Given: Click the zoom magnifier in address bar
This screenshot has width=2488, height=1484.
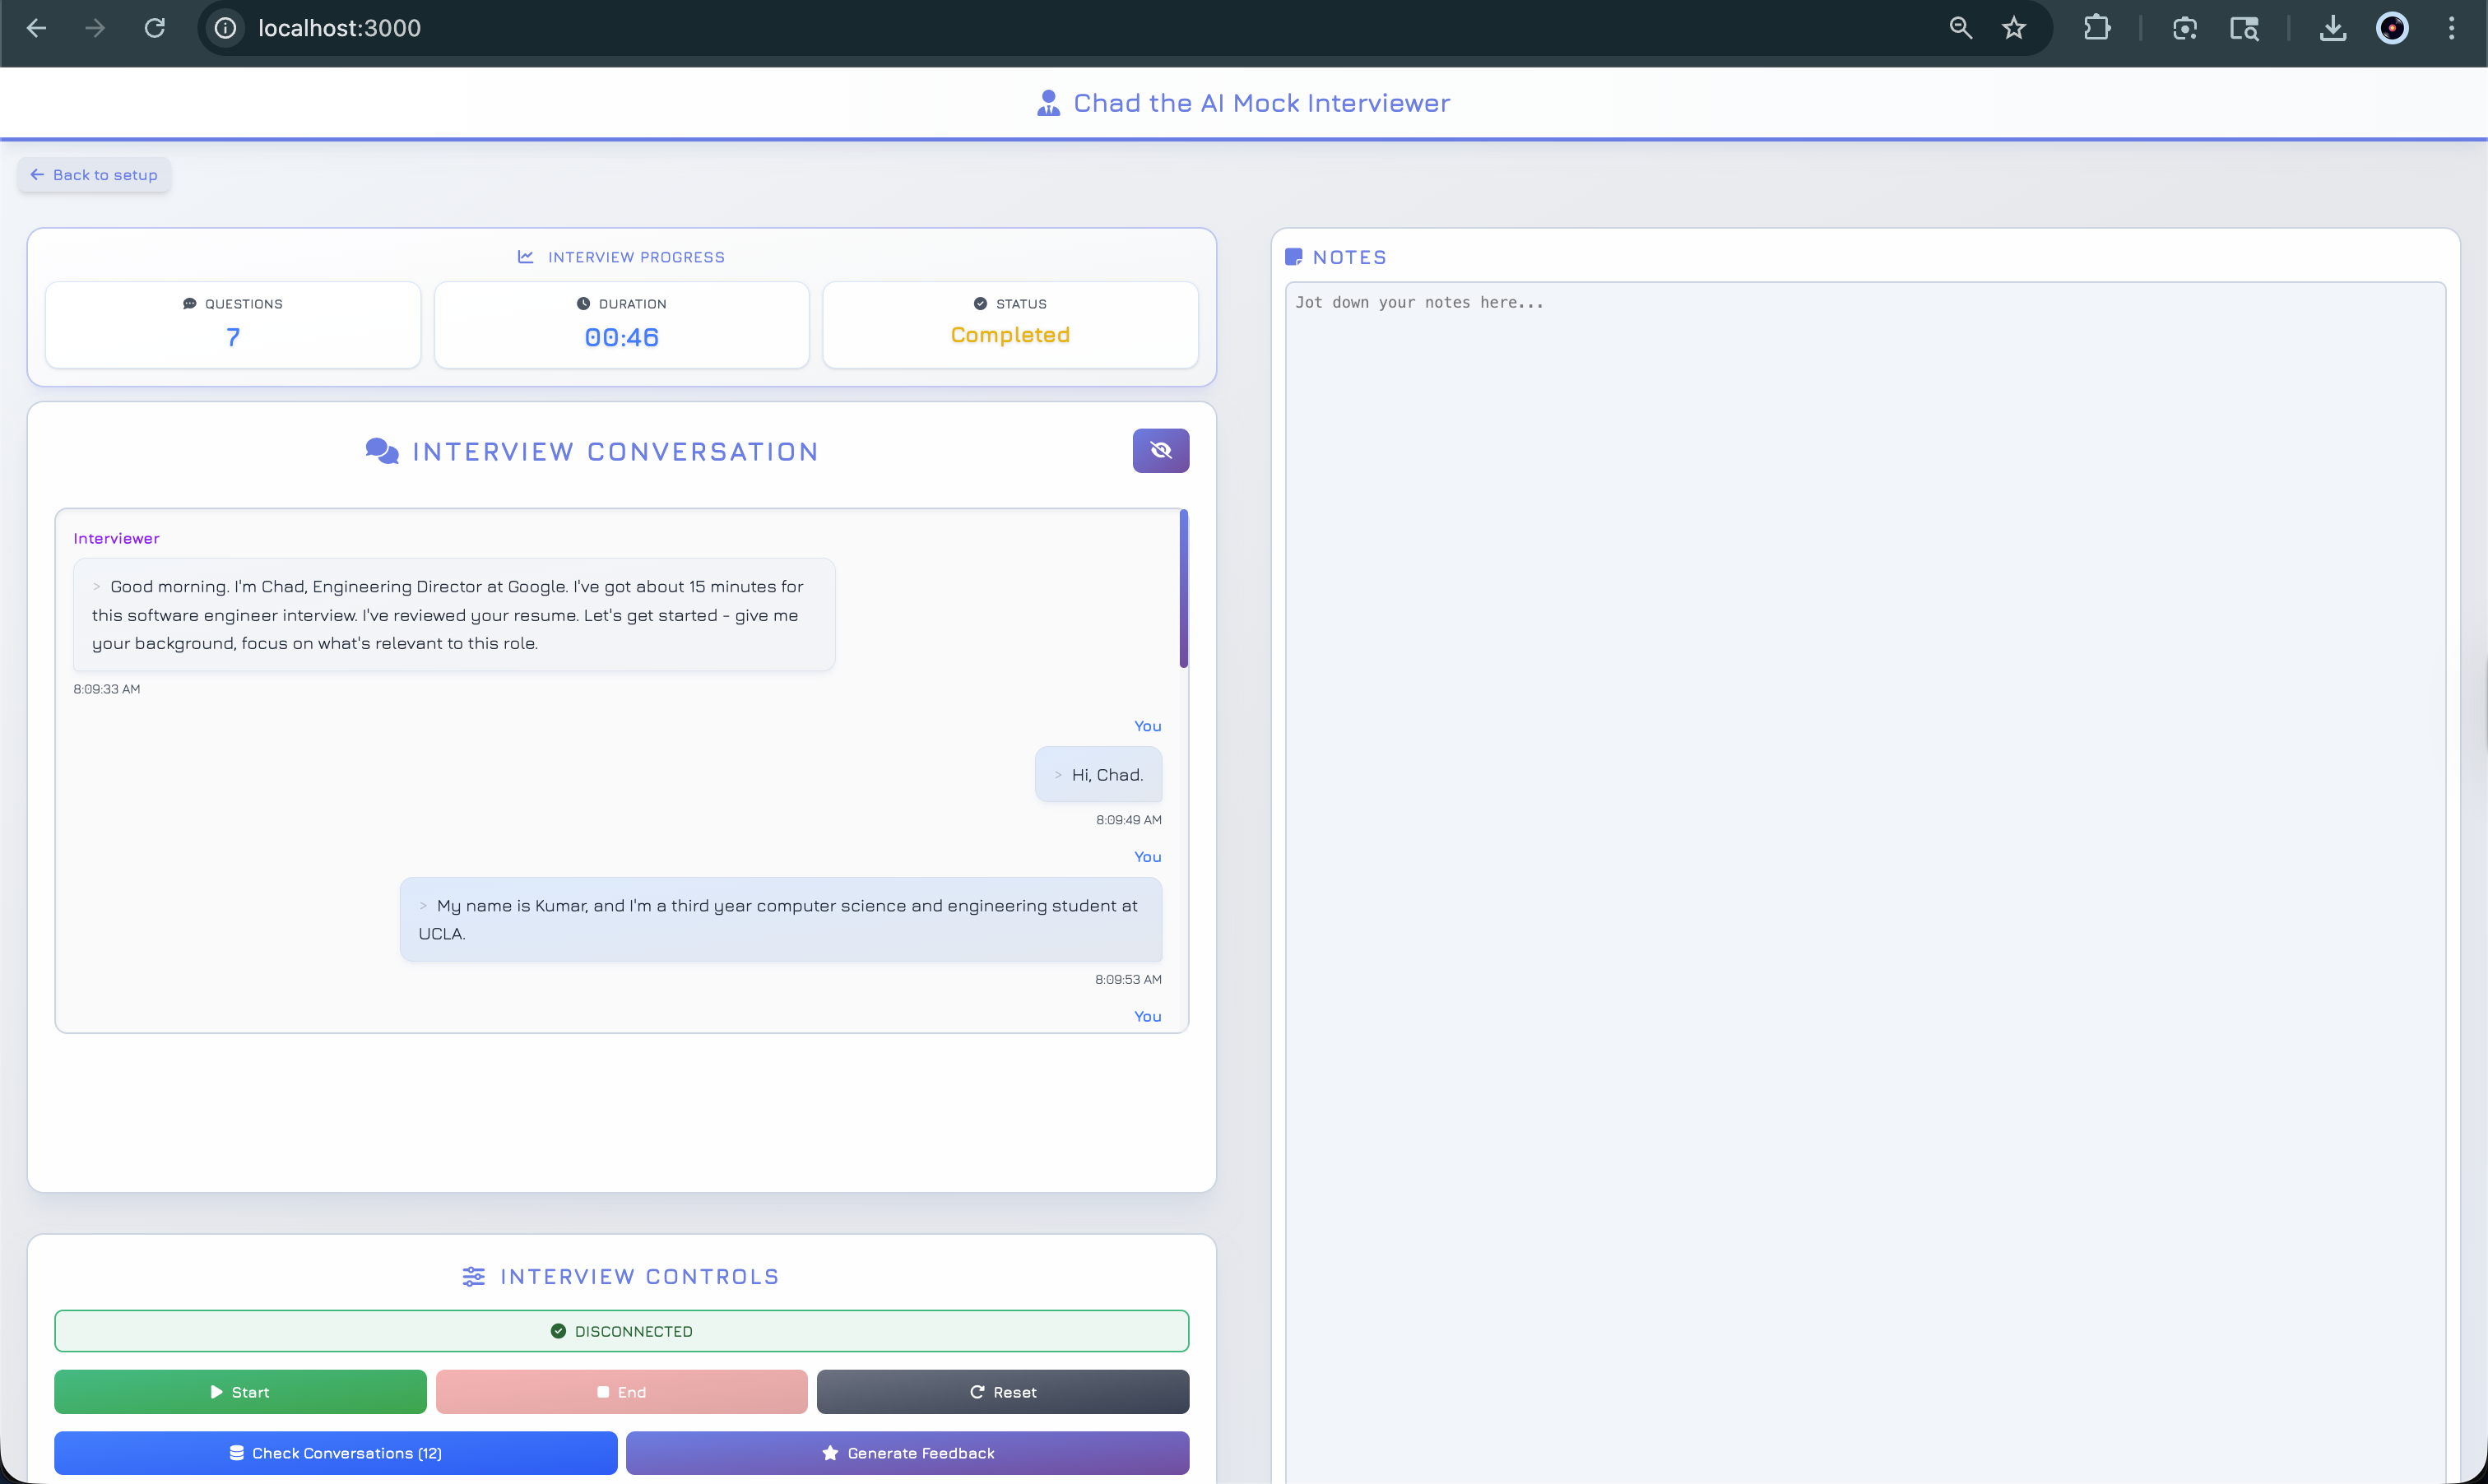Looking at the screenshot, I should tap(1960, 28).
